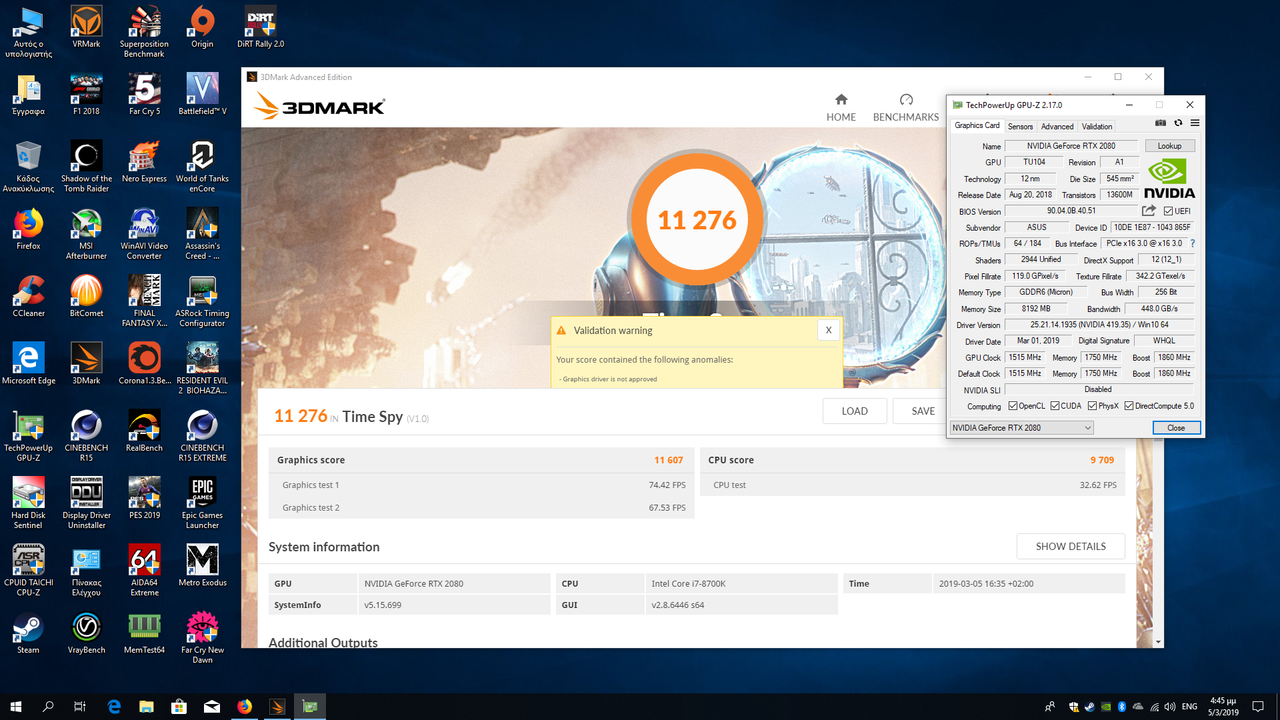
Task: Click Intel Core i7-8700K text
Action: (x=688, y=583)
